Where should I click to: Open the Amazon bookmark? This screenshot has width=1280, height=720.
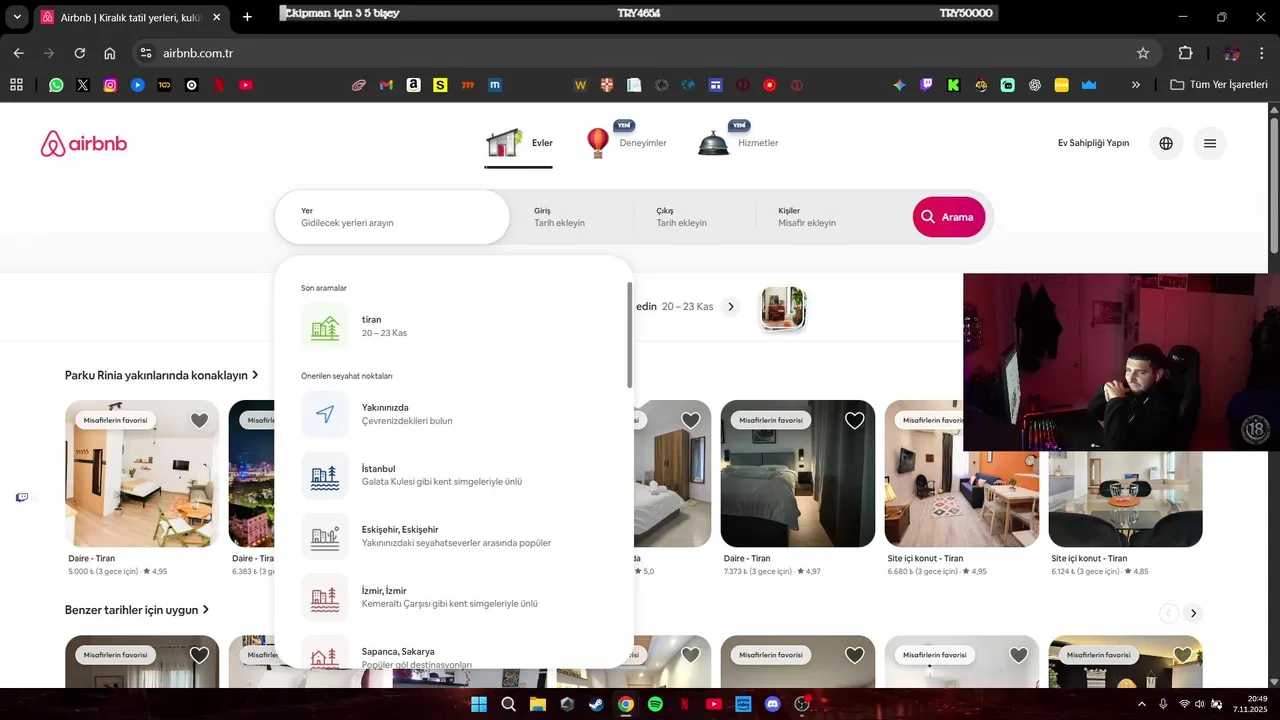pos(413,85)
